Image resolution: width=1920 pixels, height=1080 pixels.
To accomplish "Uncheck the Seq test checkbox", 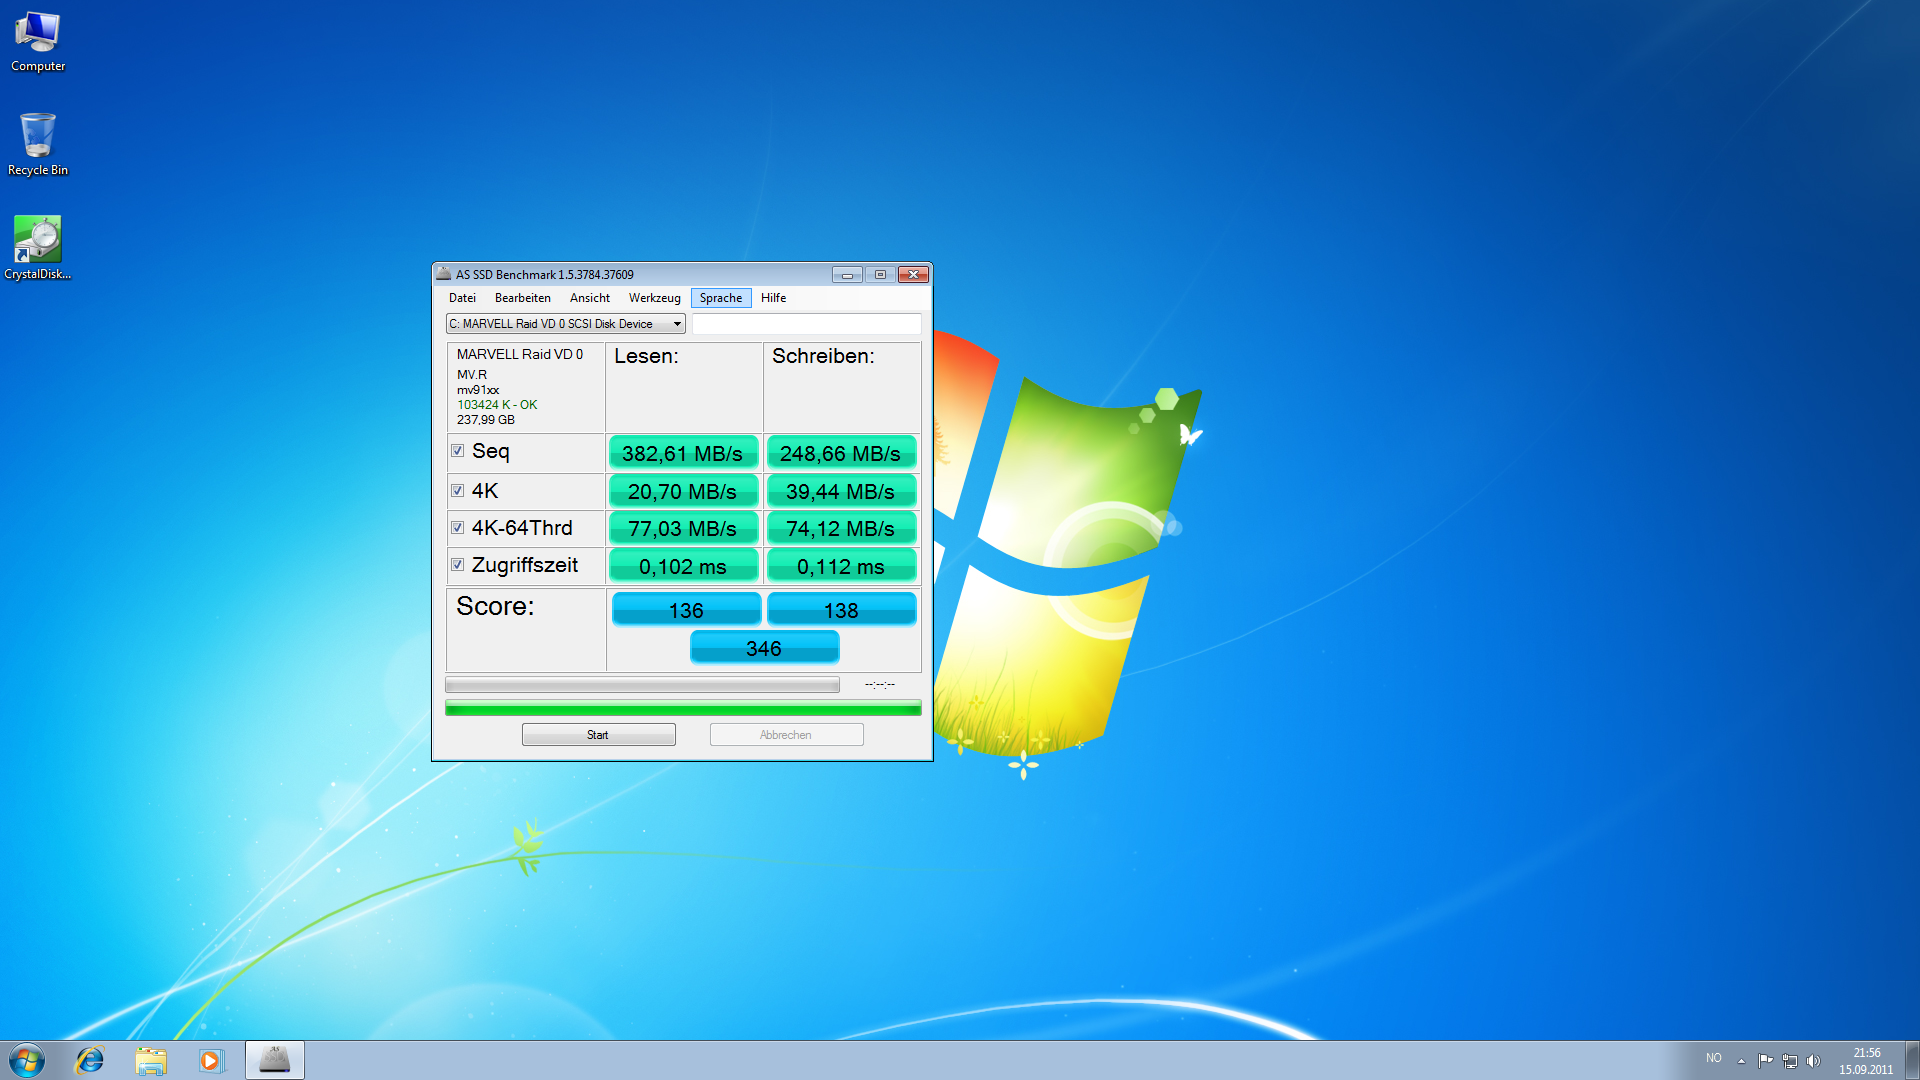I will point(458,451).
